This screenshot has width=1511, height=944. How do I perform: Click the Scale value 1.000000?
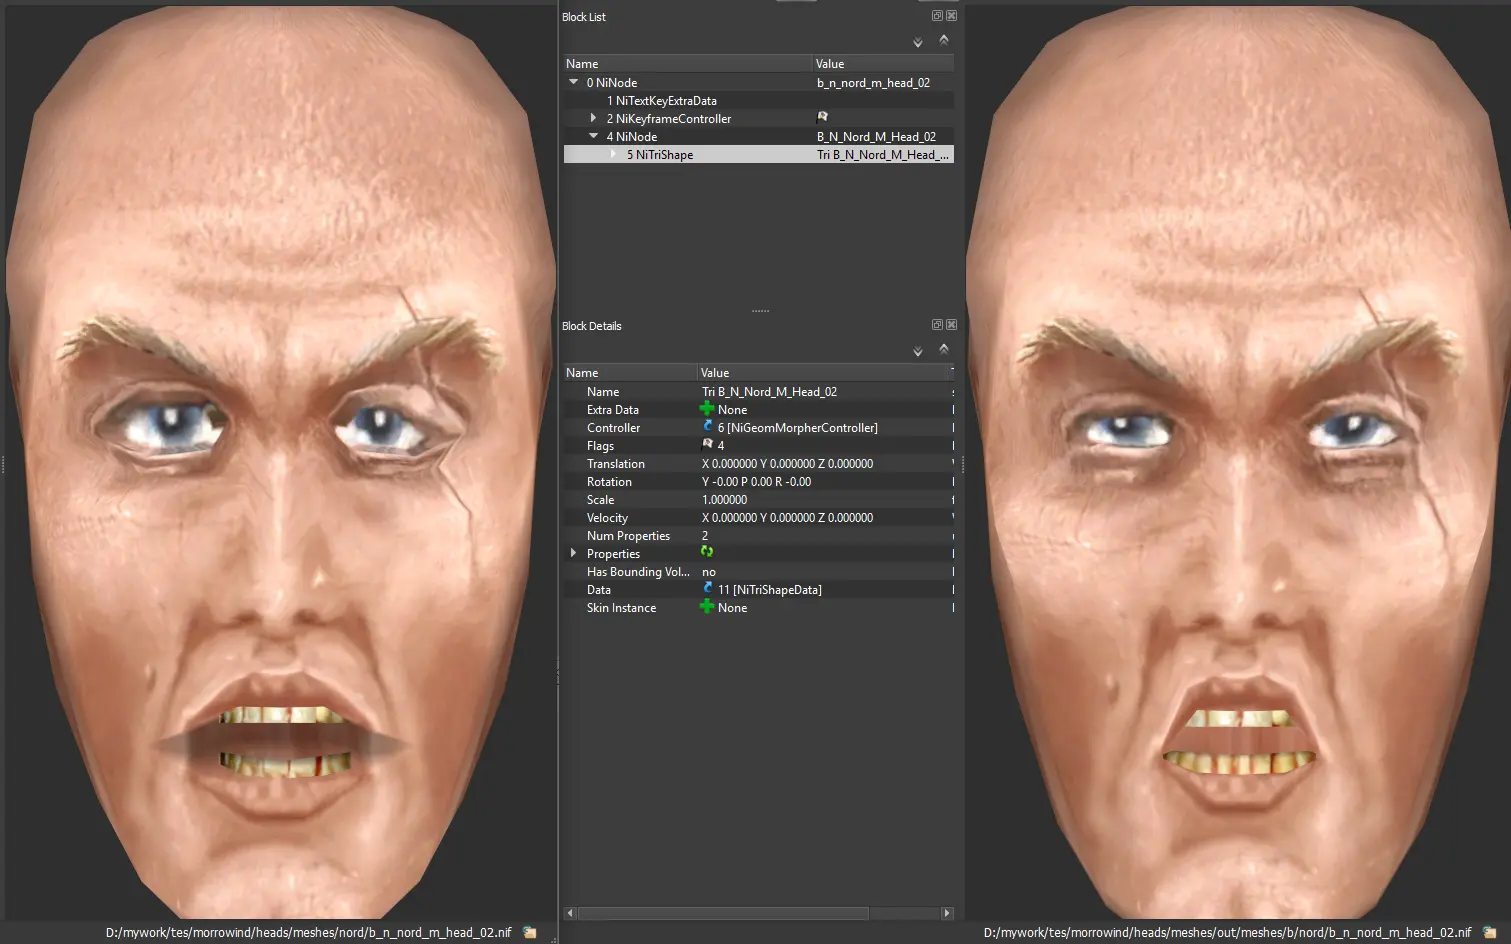[x=724, y=500]
